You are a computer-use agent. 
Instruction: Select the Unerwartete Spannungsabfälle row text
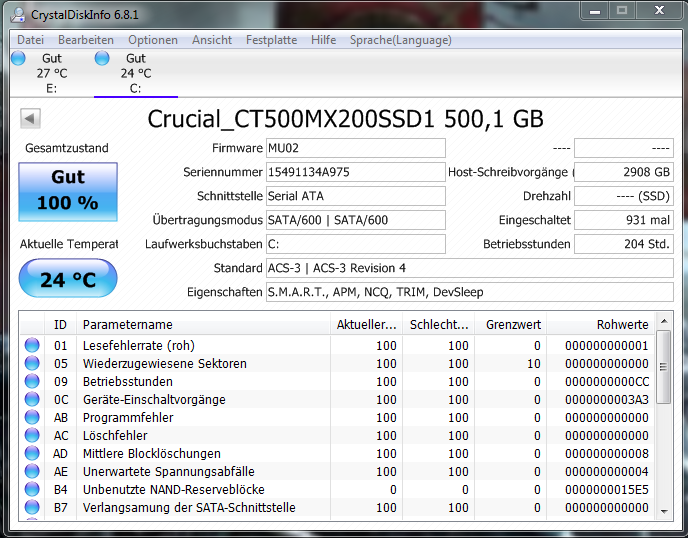click(168, 472)
